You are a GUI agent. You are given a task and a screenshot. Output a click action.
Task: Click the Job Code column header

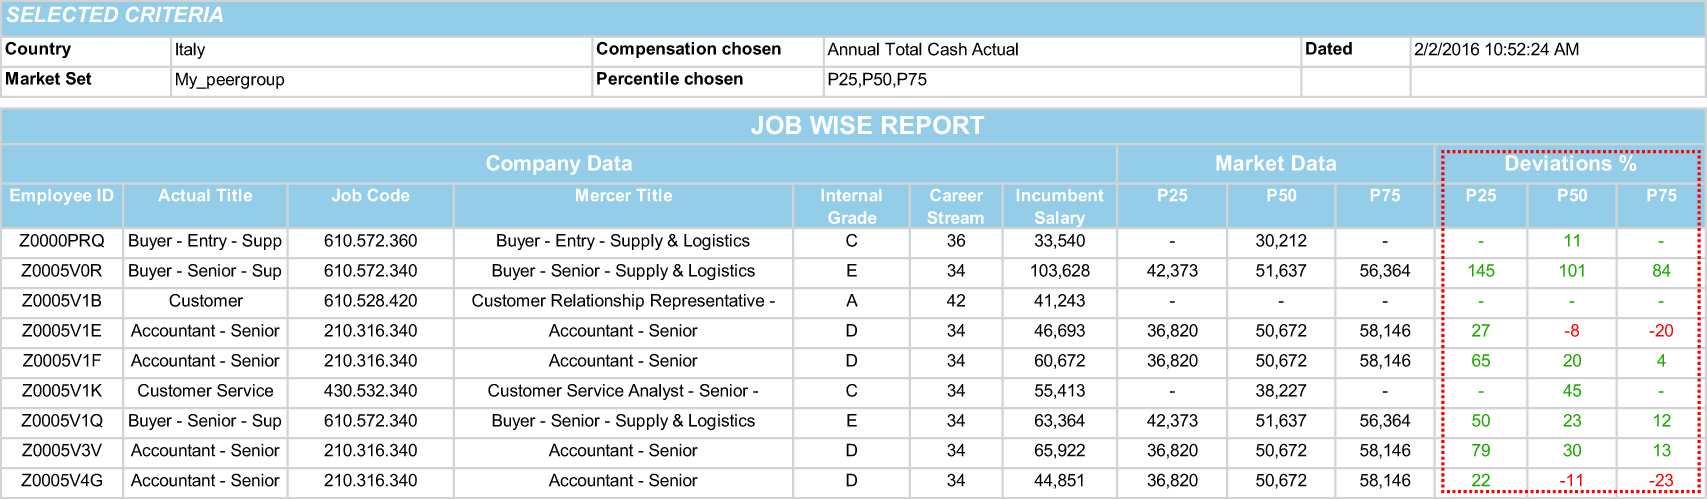click(x=370, y=197)
